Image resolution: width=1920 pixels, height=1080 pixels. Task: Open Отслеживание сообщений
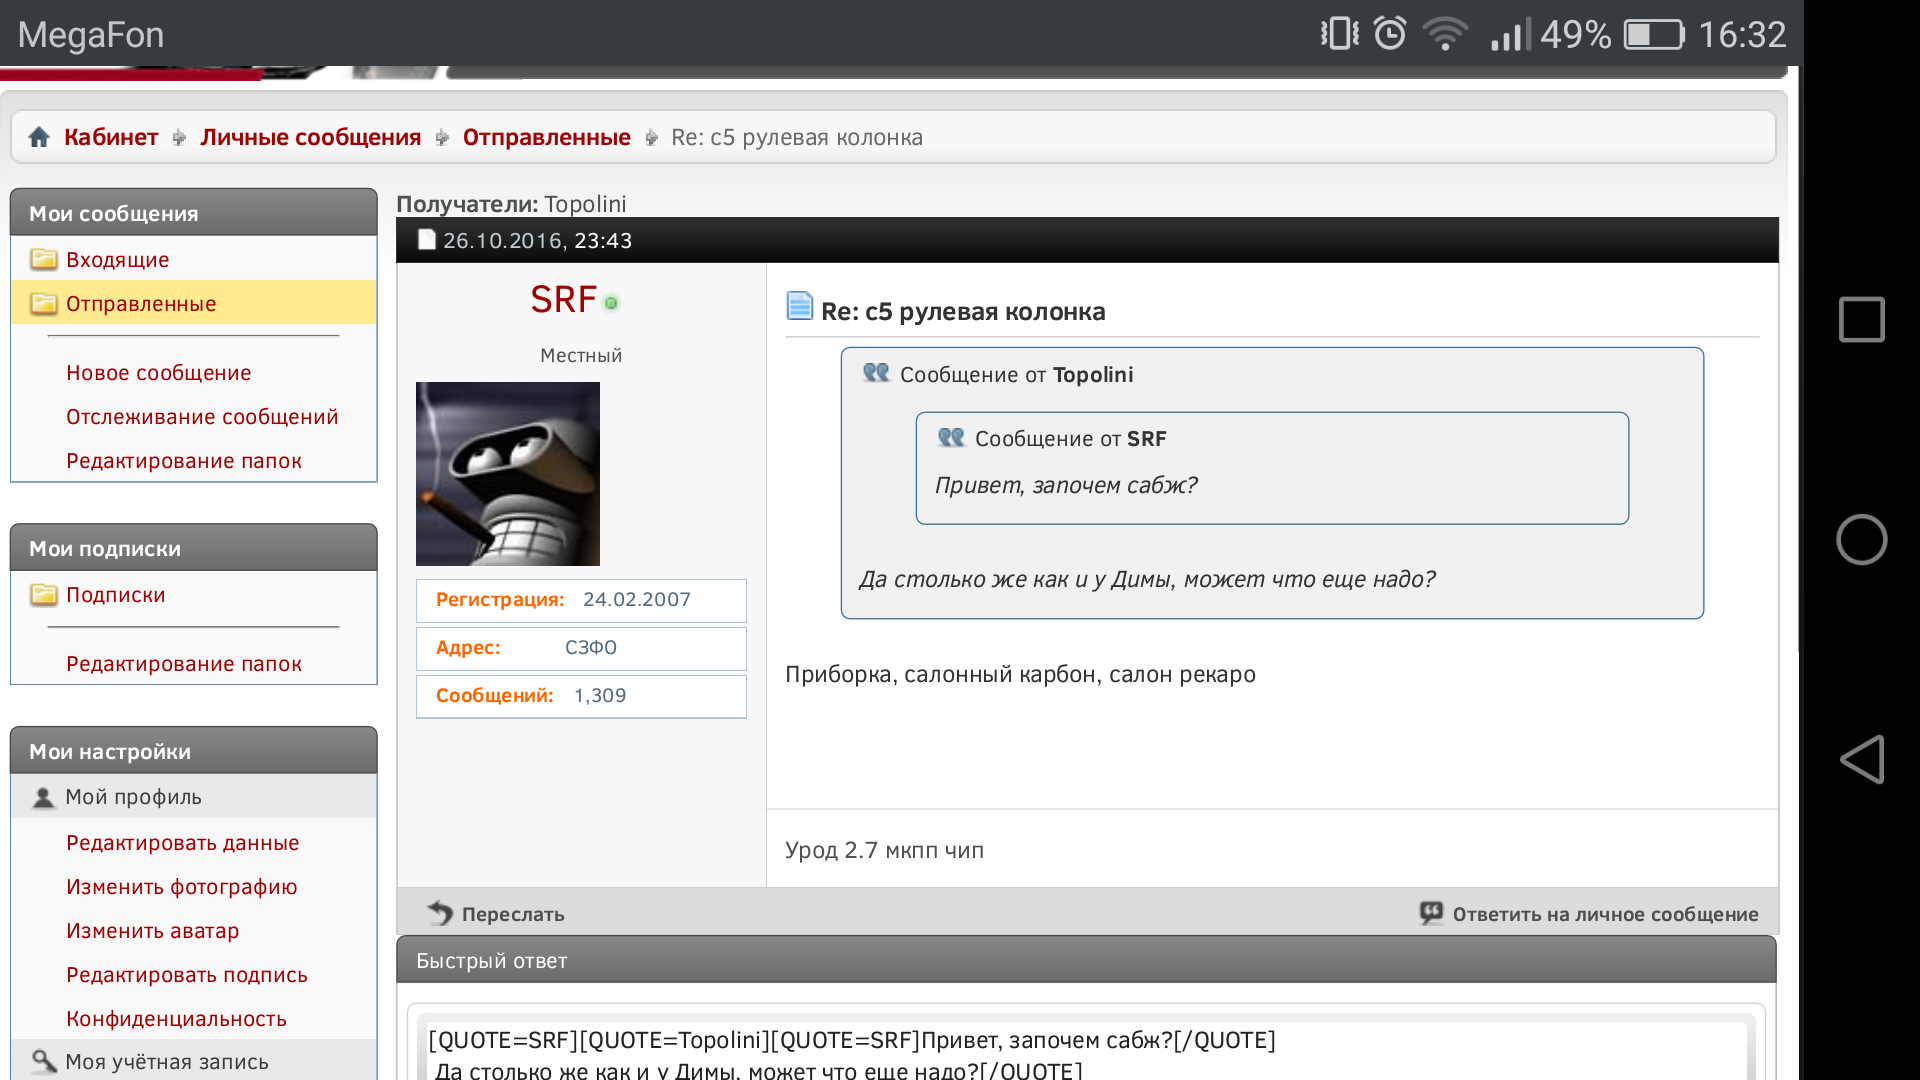[202, 417]
